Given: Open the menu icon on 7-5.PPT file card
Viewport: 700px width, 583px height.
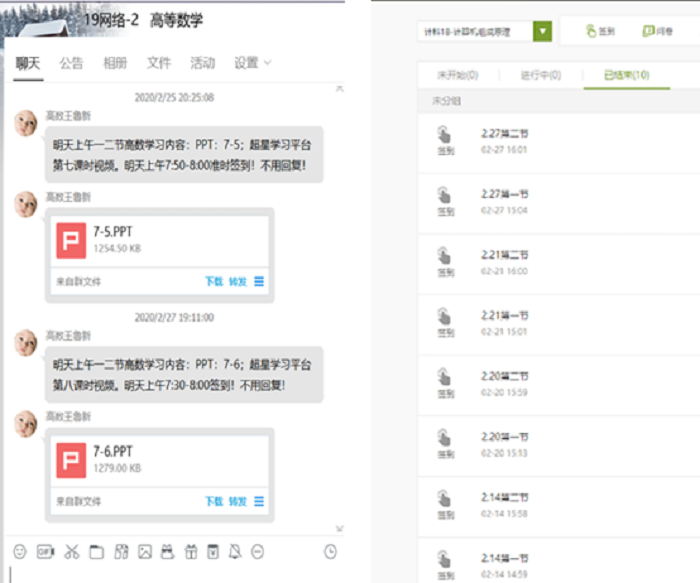Looking at the screenshot, I should (259, 282).
